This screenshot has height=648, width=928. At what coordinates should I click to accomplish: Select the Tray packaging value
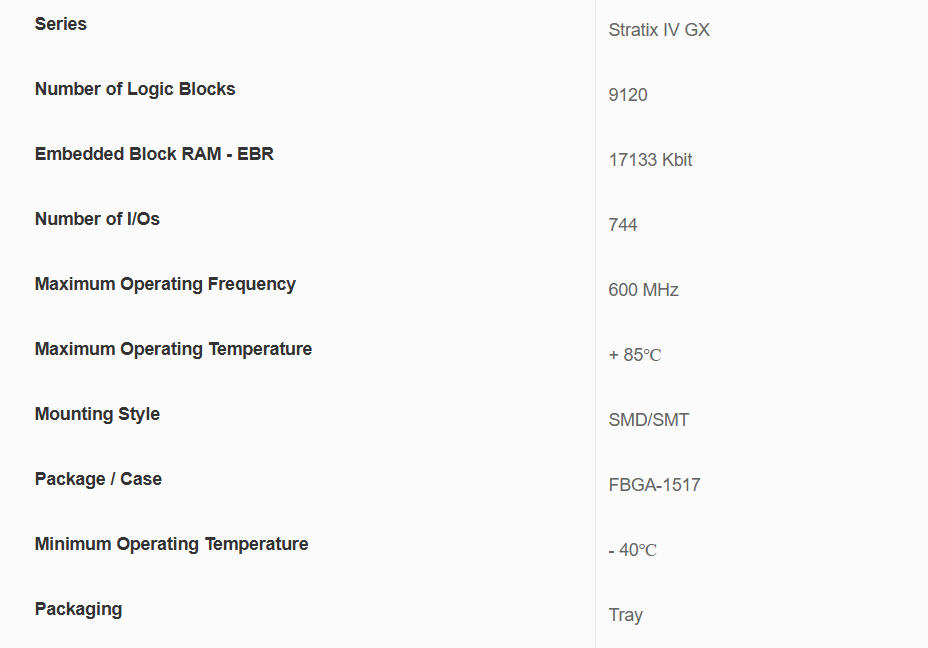coord(625,615)
